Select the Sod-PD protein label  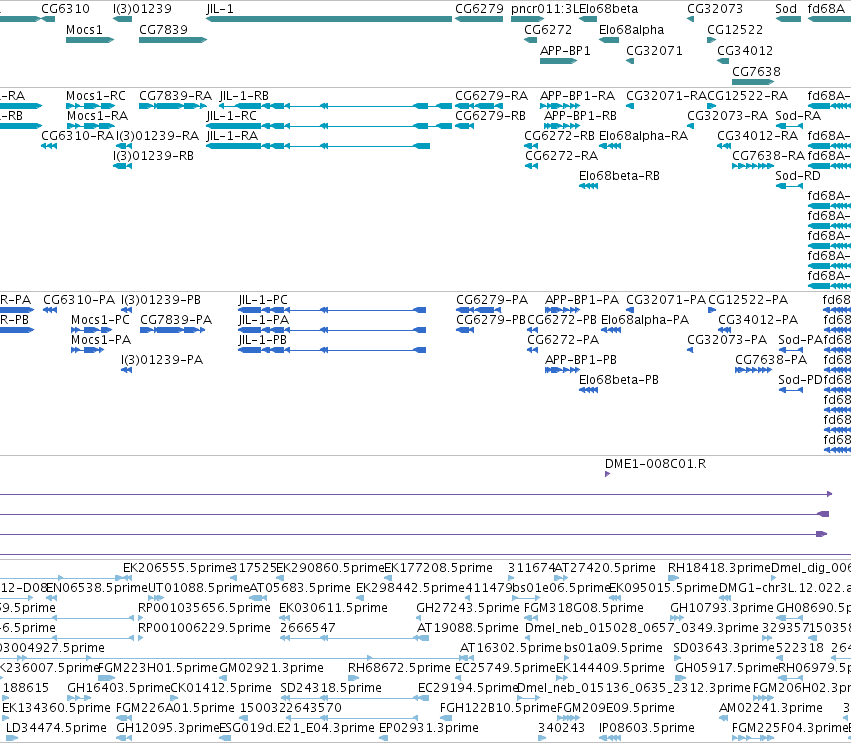800,380
